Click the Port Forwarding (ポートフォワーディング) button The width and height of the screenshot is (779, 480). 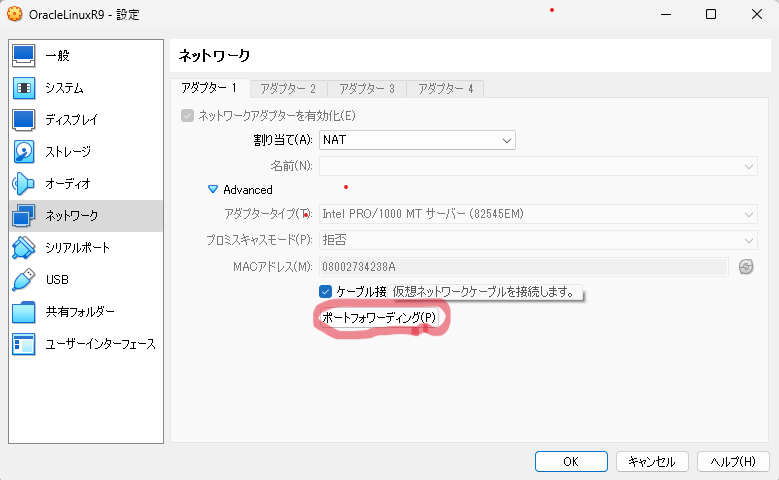click(379, 317)
